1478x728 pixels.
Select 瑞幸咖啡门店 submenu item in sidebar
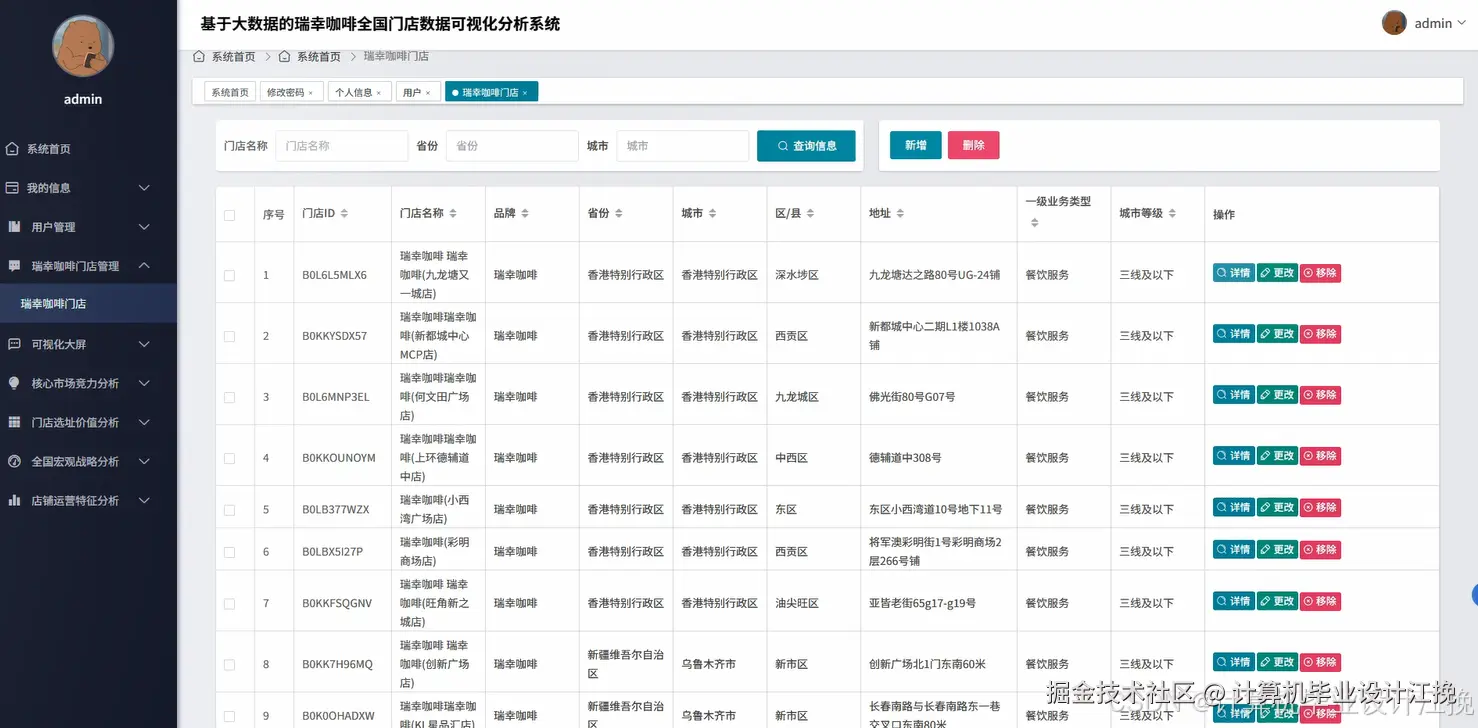(88, 303)
